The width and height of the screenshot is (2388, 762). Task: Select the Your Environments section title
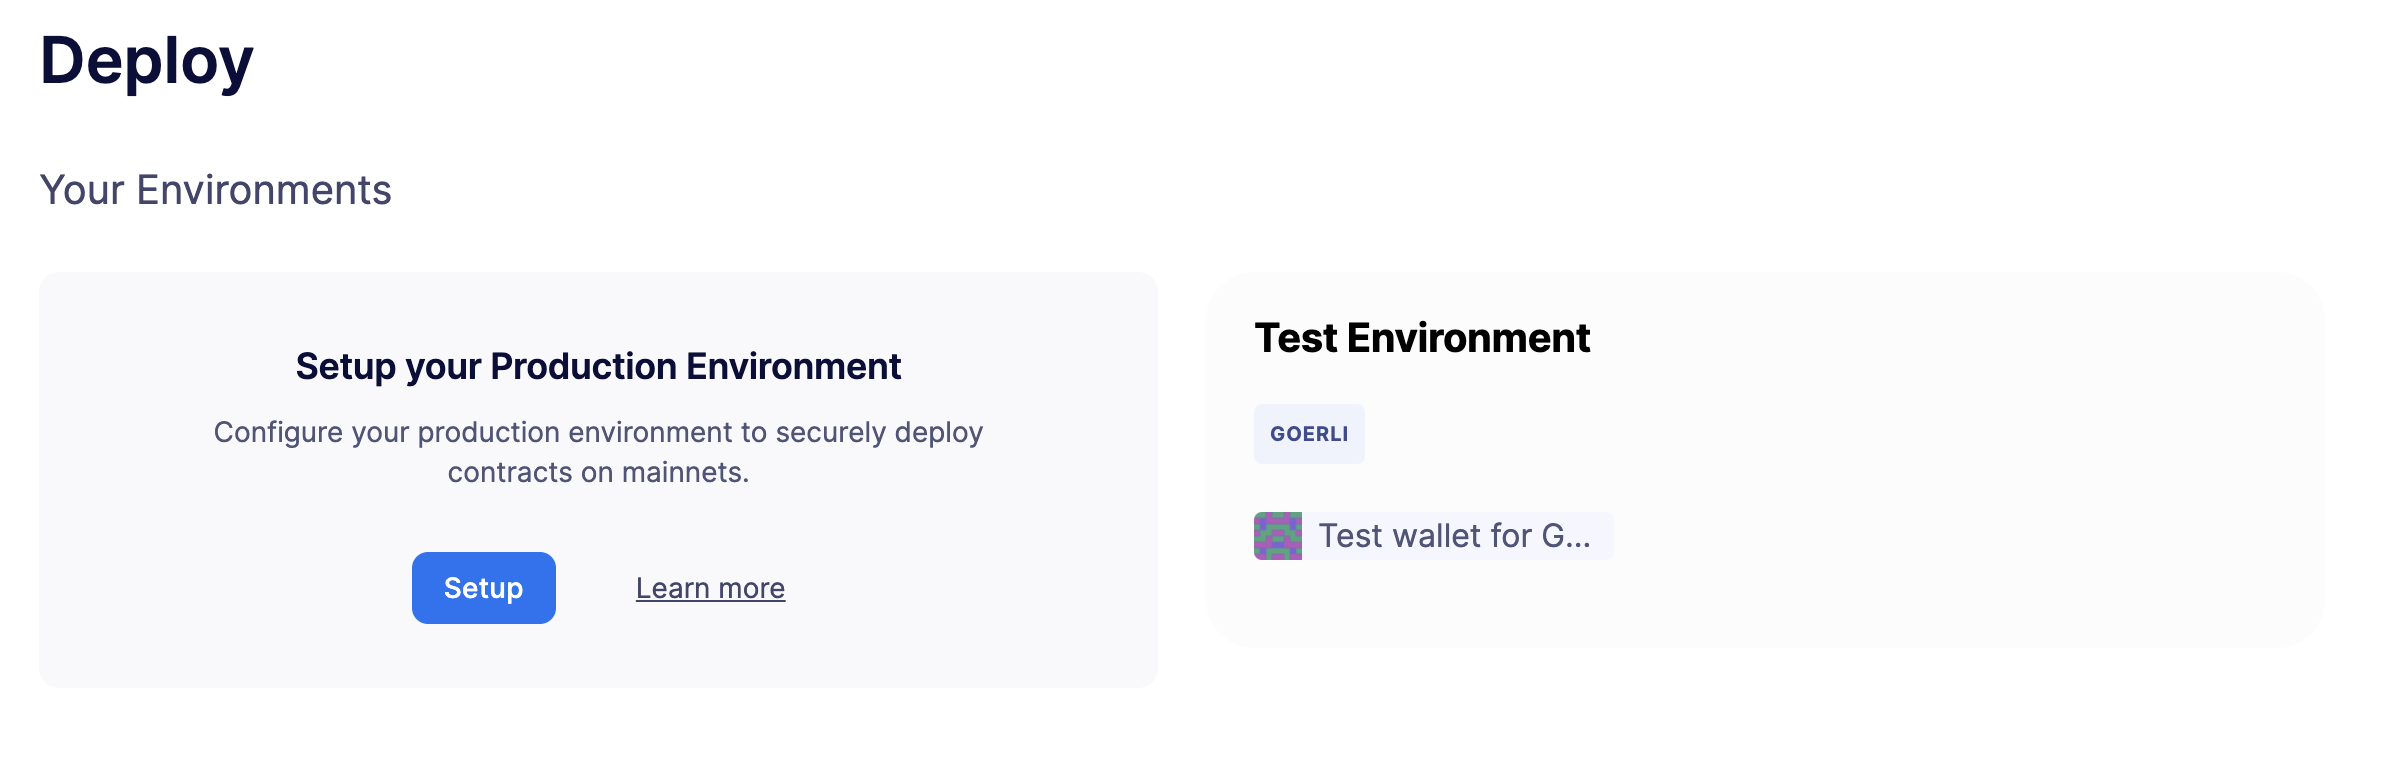(215, 188)
